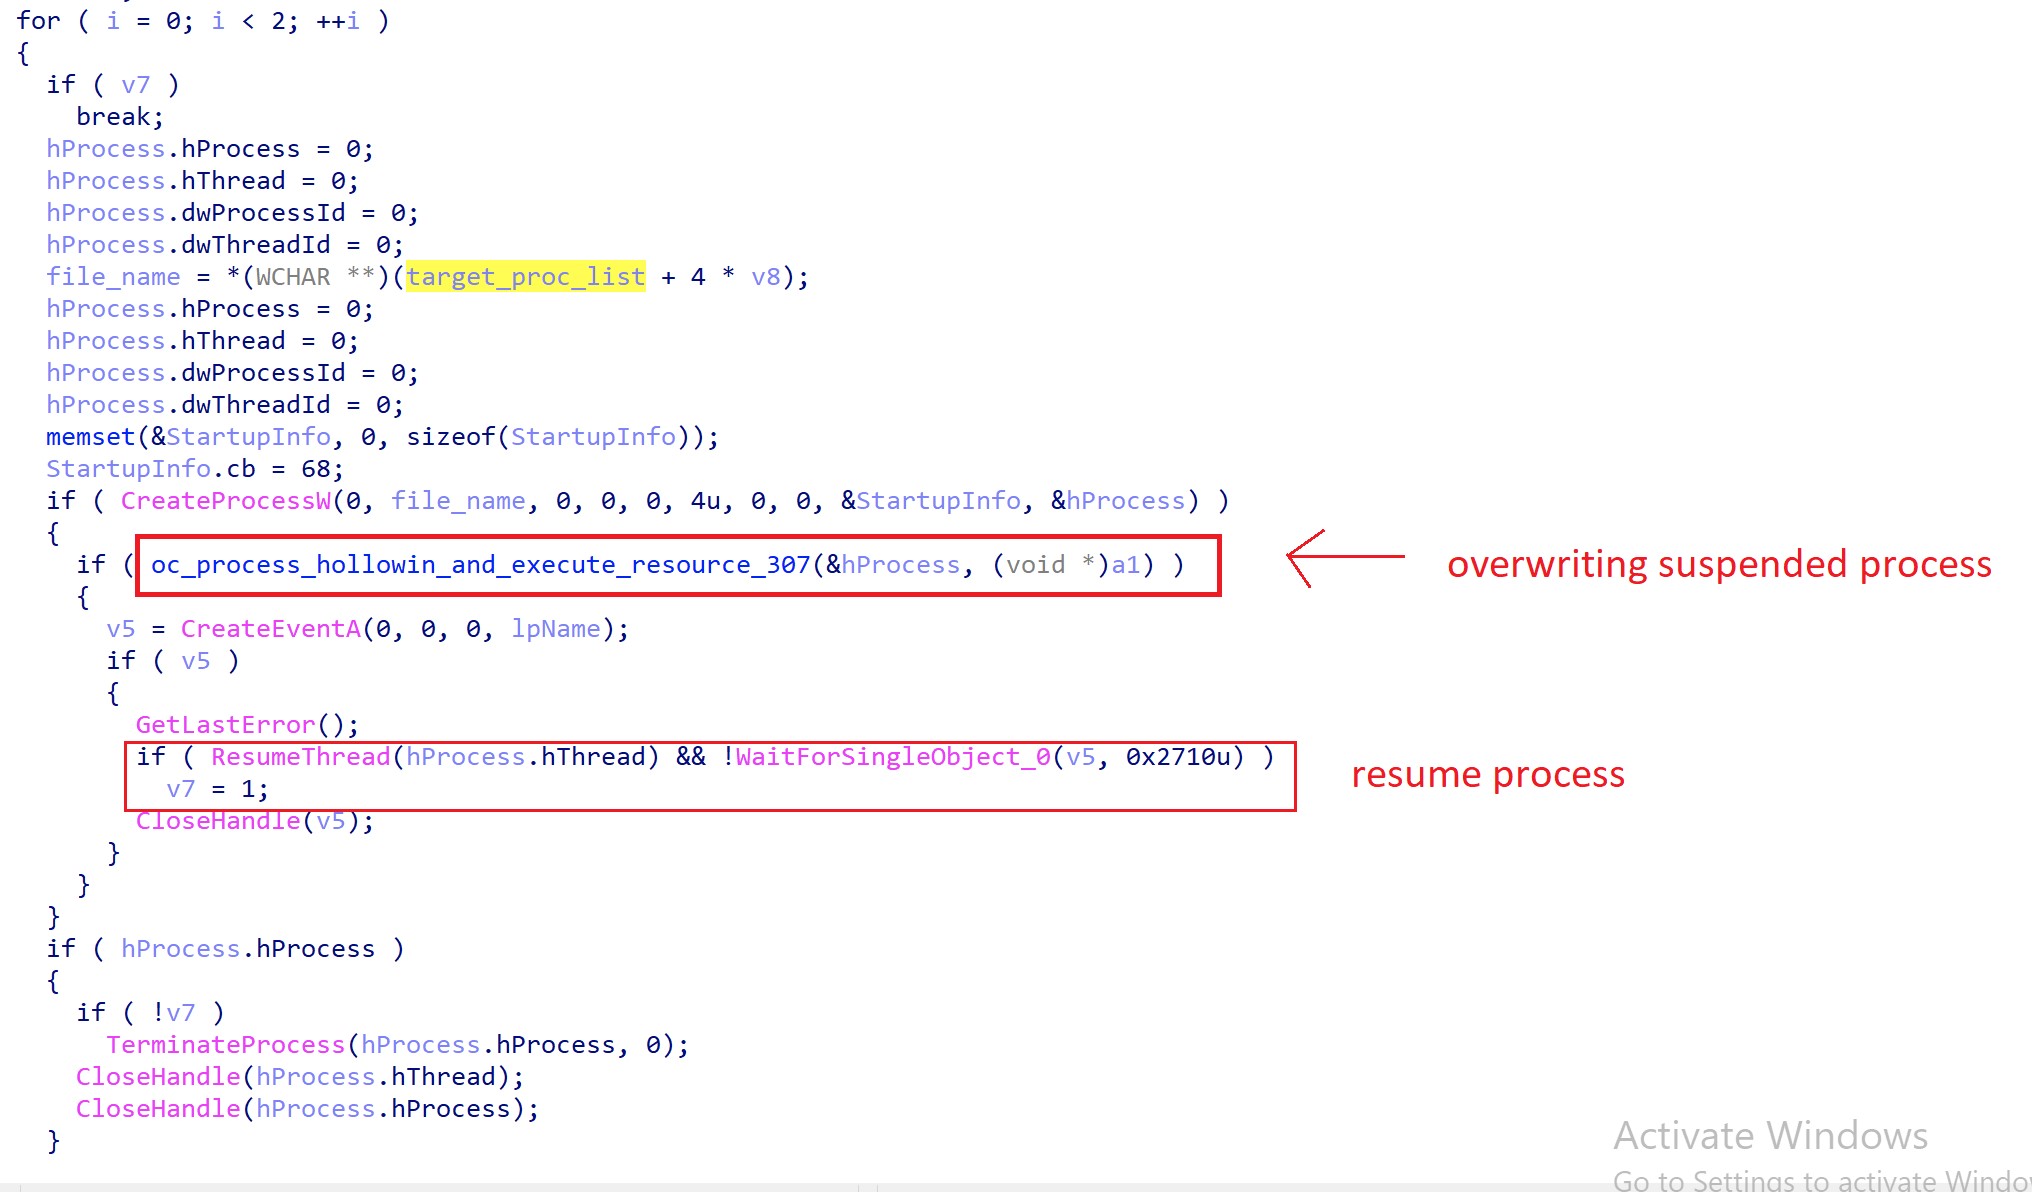
Task: Select the GetLastError call
Action: [x=226, y=725]
